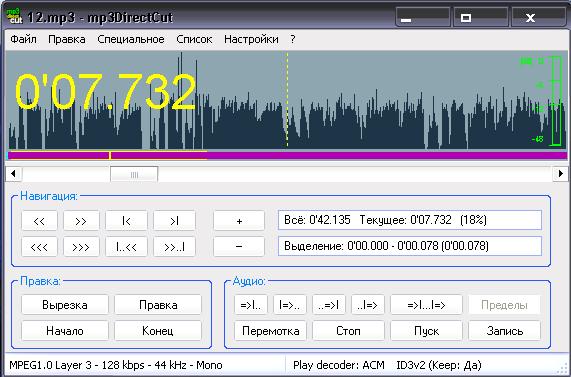
Task: Open the Файл menu
Action: coord(23,39)
